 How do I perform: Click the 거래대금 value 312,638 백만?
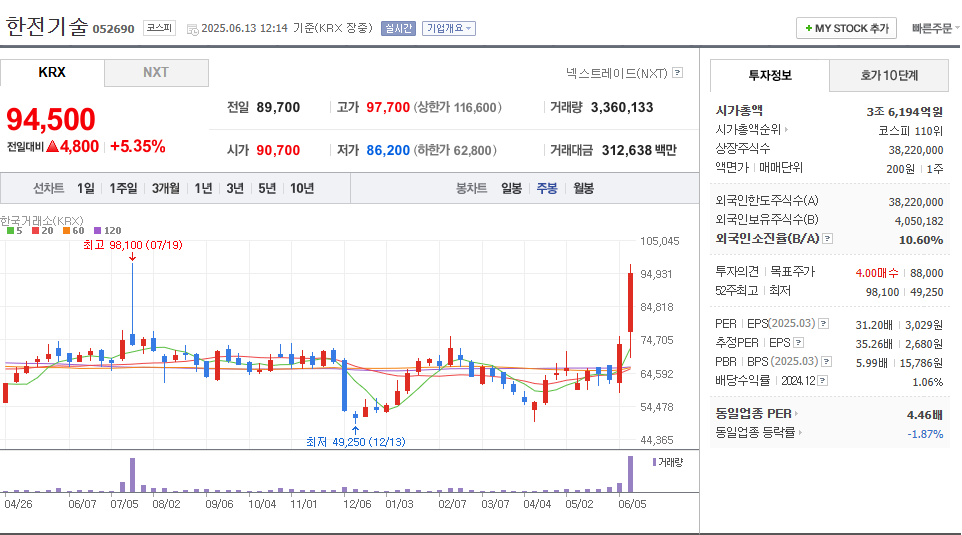[639, 150]
